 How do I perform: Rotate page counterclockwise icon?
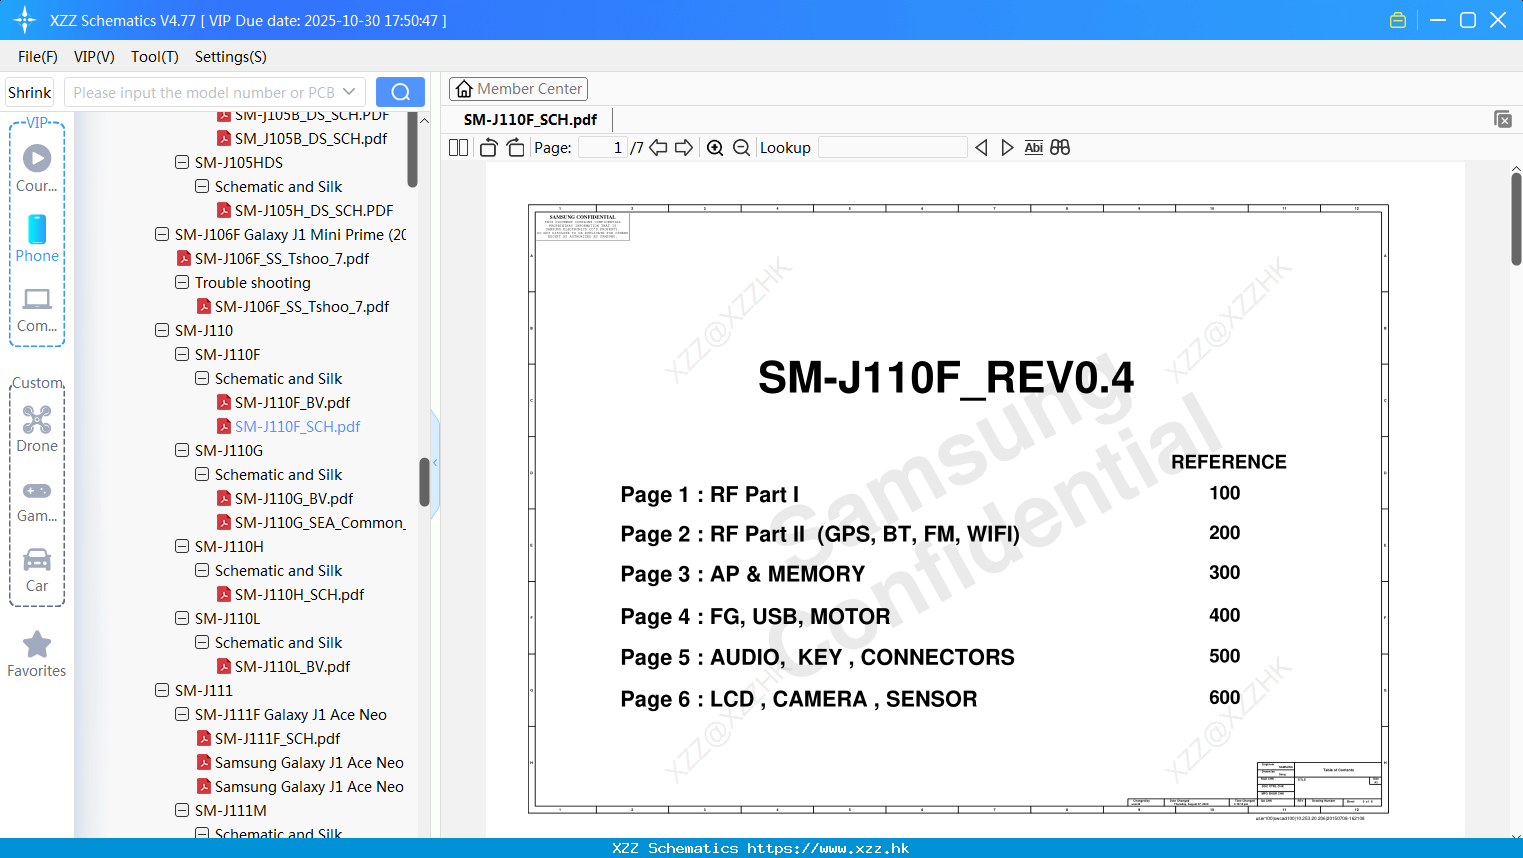click(x=488, y=147)
